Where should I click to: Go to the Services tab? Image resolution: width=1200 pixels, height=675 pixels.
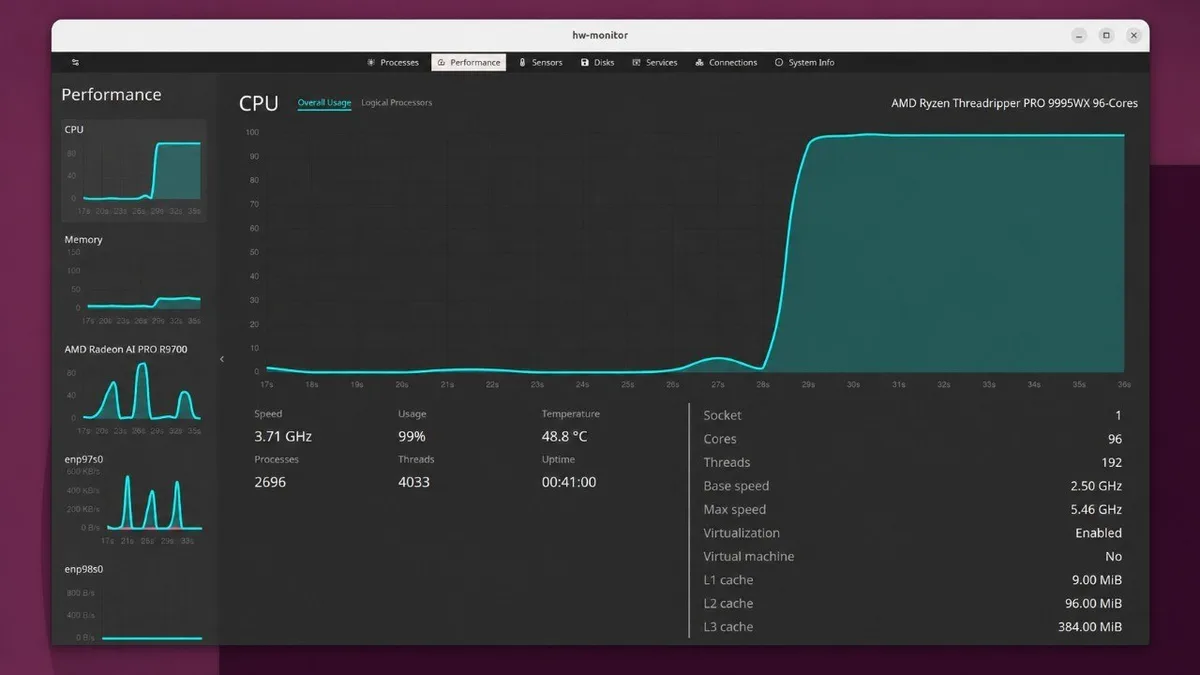[655, 62]
